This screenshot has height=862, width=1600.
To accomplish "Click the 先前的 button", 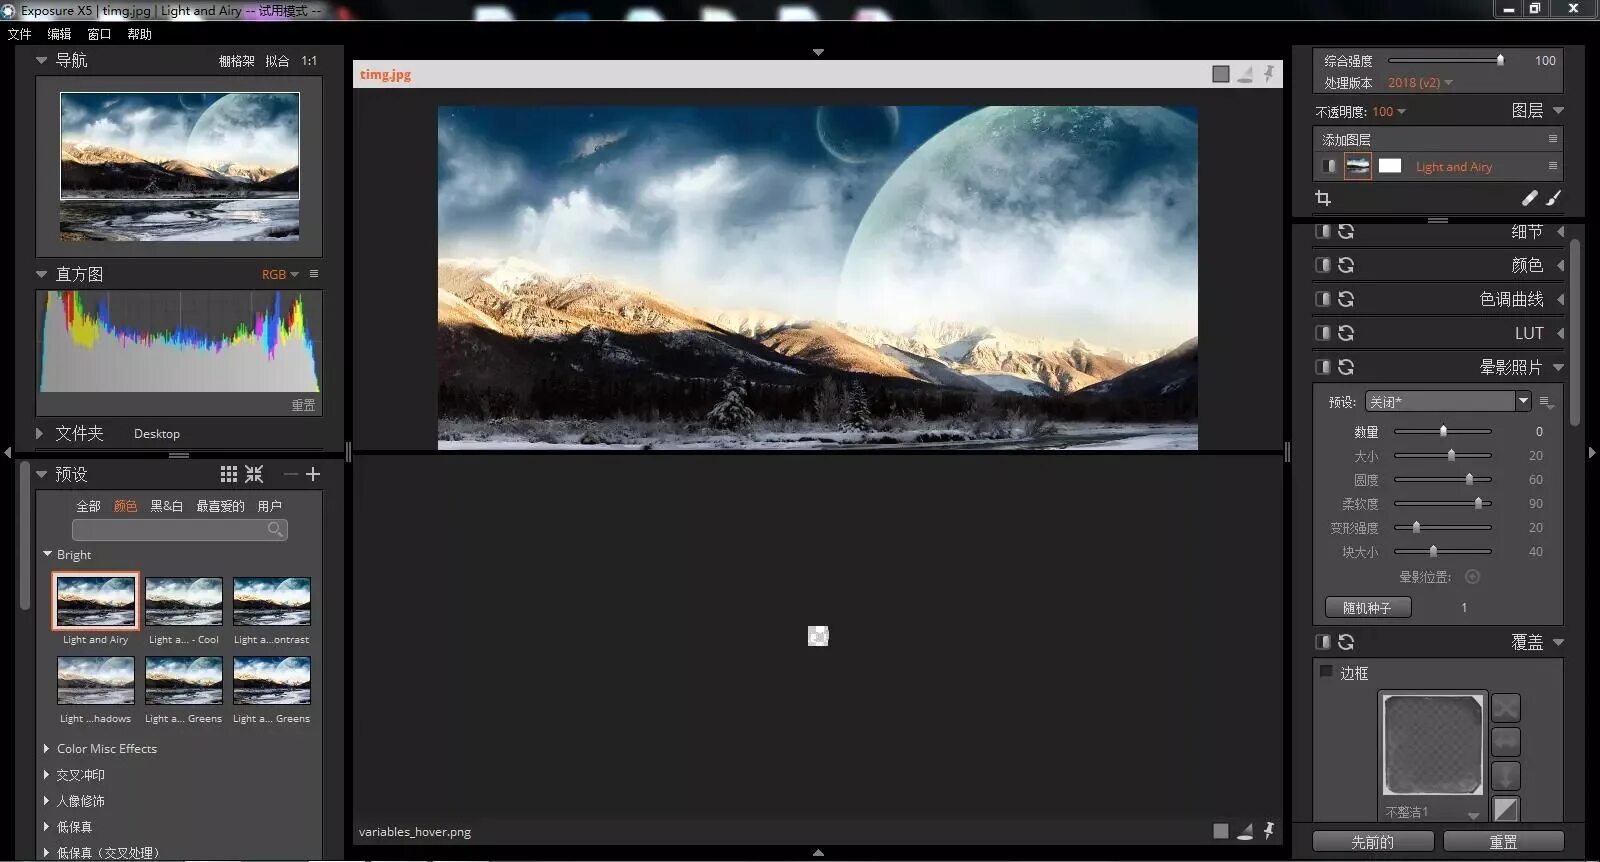I will [1373, 842].
